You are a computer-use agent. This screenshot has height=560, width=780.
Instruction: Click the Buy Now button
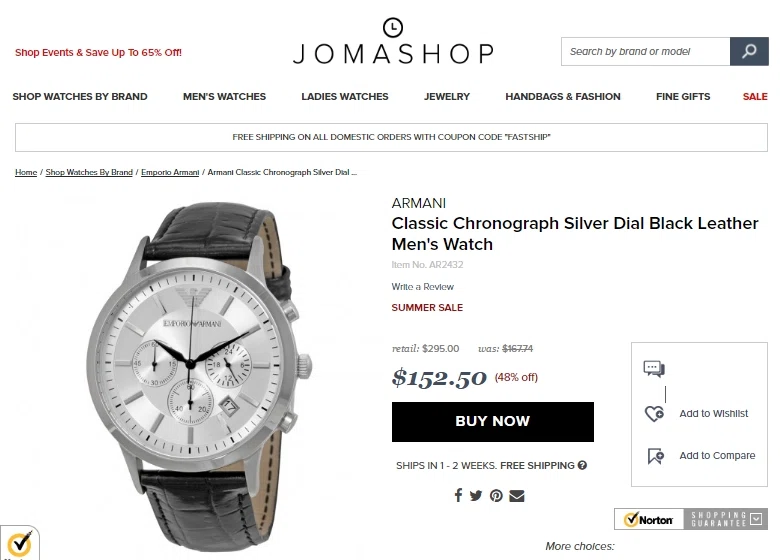[492, 422]
